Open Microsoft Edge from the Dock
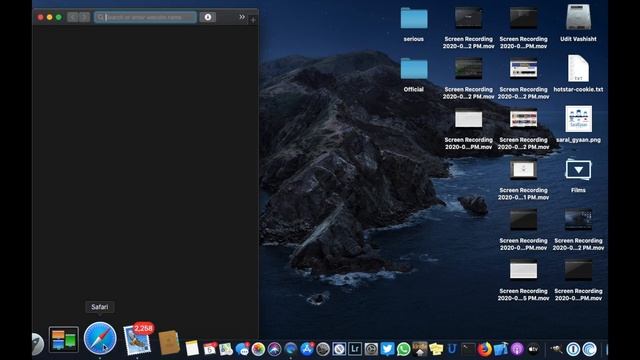The width and height of the screenshot is (640, 360). coord(291,349)
